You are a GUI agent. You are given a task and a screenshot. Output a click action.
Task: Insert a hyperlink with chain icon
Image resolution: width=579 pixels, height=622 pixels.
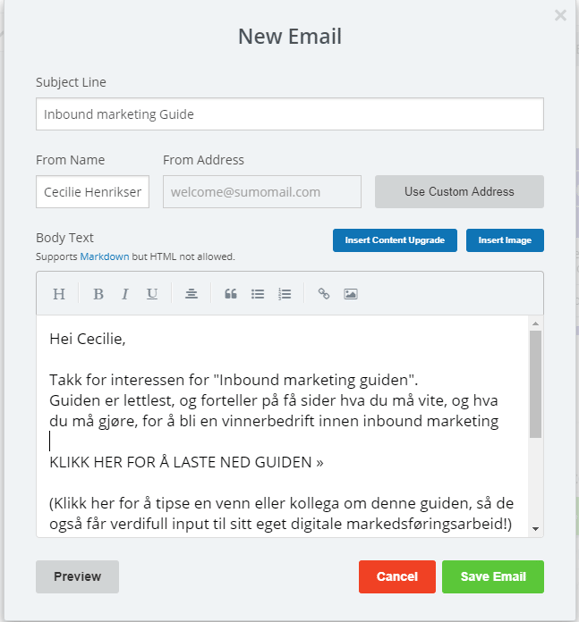324,294
